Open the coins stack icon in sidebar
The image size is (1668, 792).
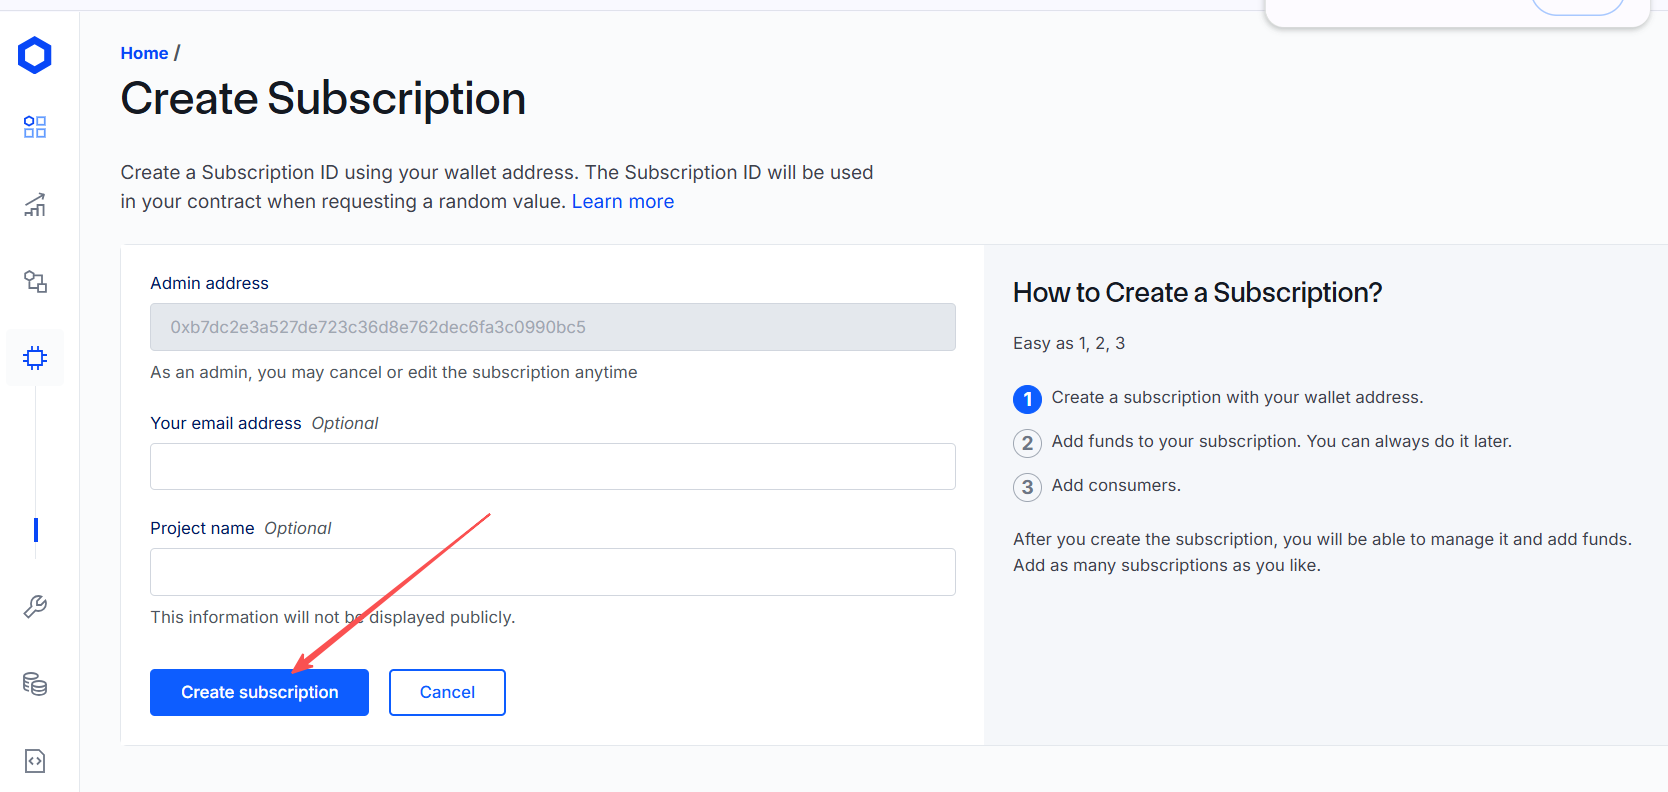coord(35,684)
